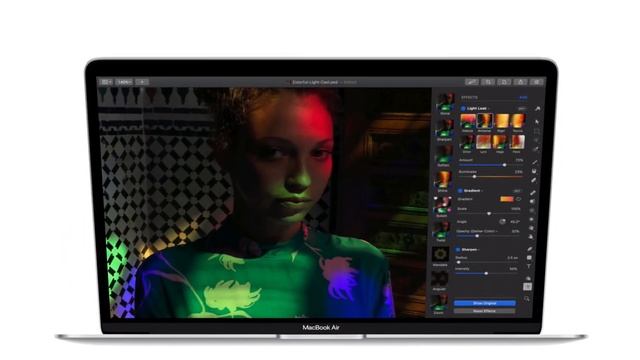This screenshot has height=360, width=640.
Task: Click the reverse gradient icon beside the swatch
Action: click(518, 199)
